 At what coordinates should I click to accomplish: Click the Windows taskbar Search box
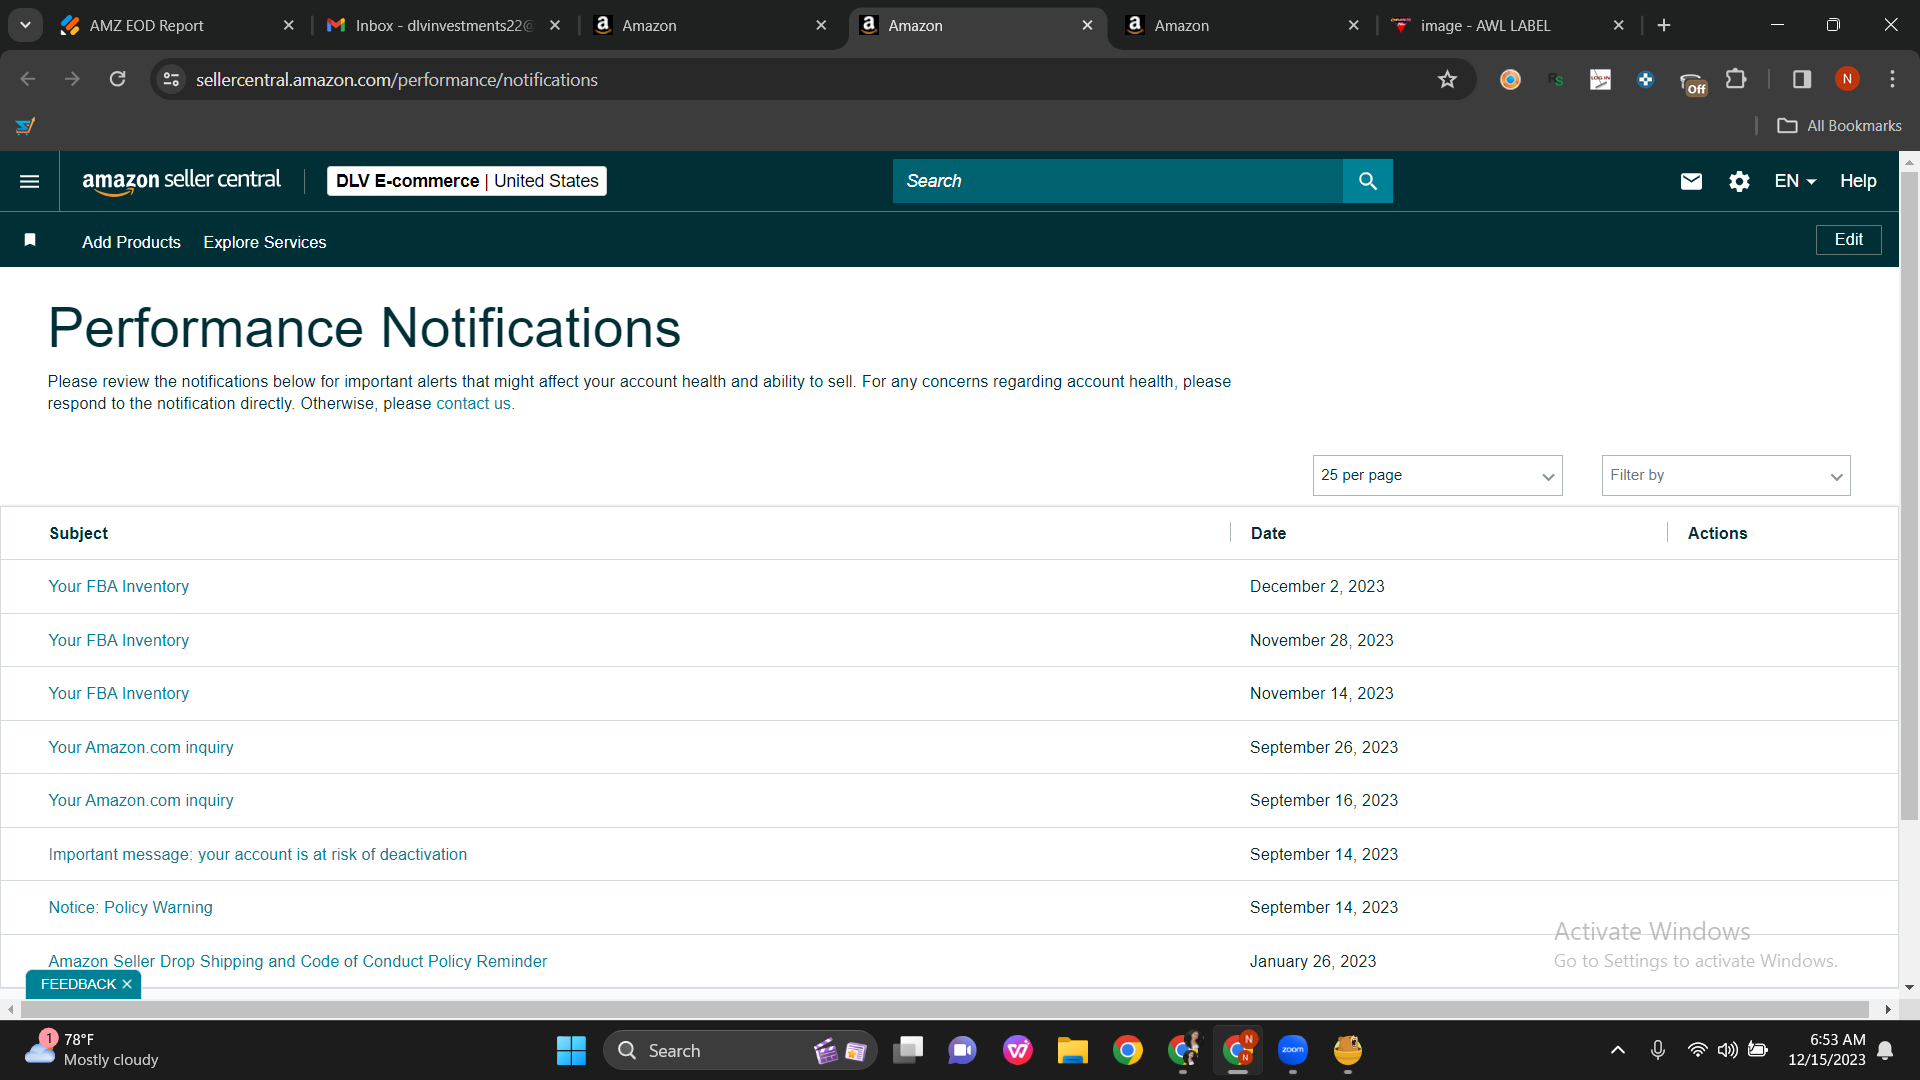click(740, 1050)
